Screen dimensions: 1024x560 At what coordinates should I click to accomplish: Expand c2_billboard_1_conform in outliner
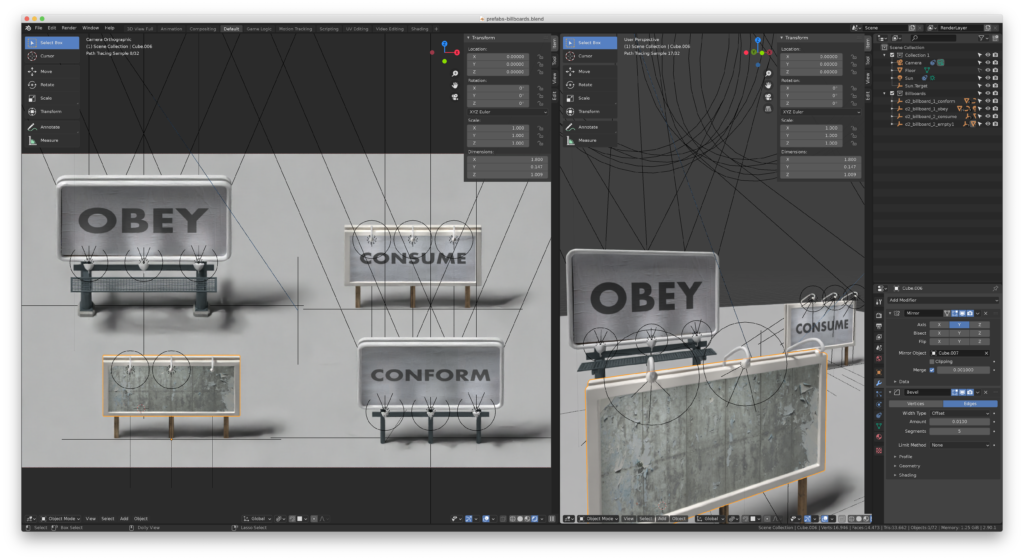point(893,101)
